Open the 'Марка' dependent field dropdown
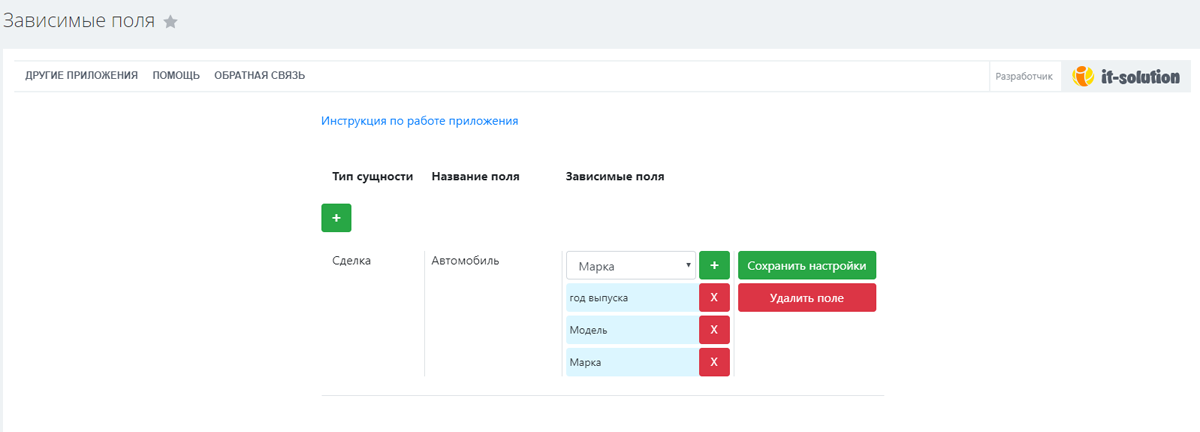This screenshot has height=432, width=1200. point(631,265)
